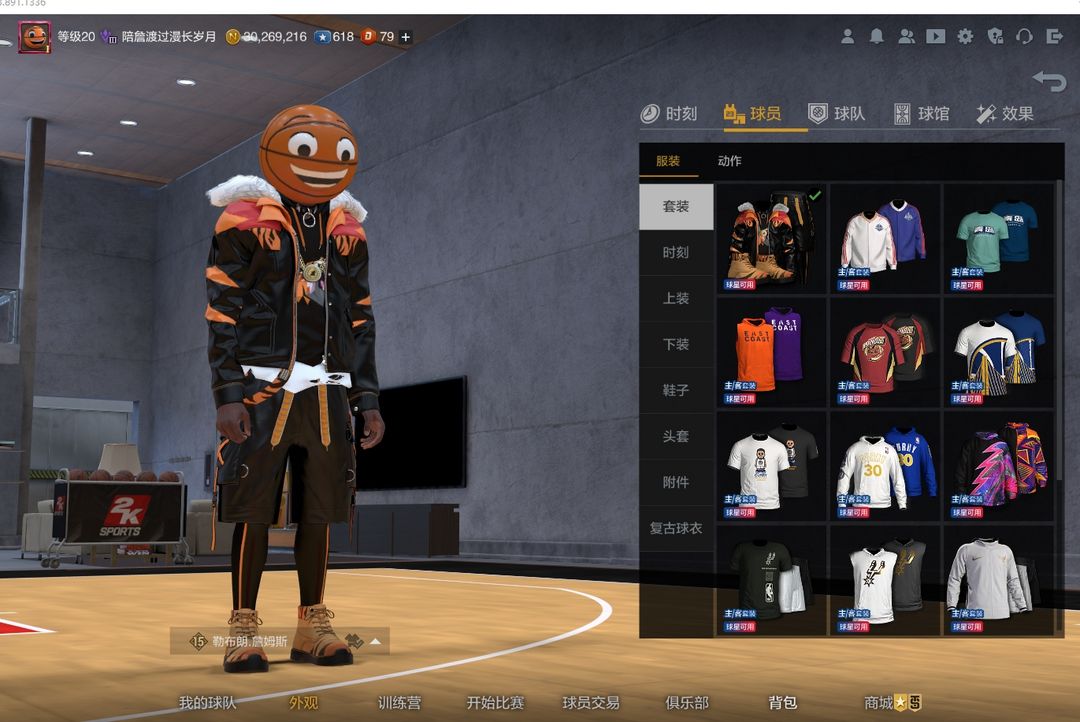Select the white and blue jacket outfit
This screenshot has width=1080, height=722.
click(885, 238)
